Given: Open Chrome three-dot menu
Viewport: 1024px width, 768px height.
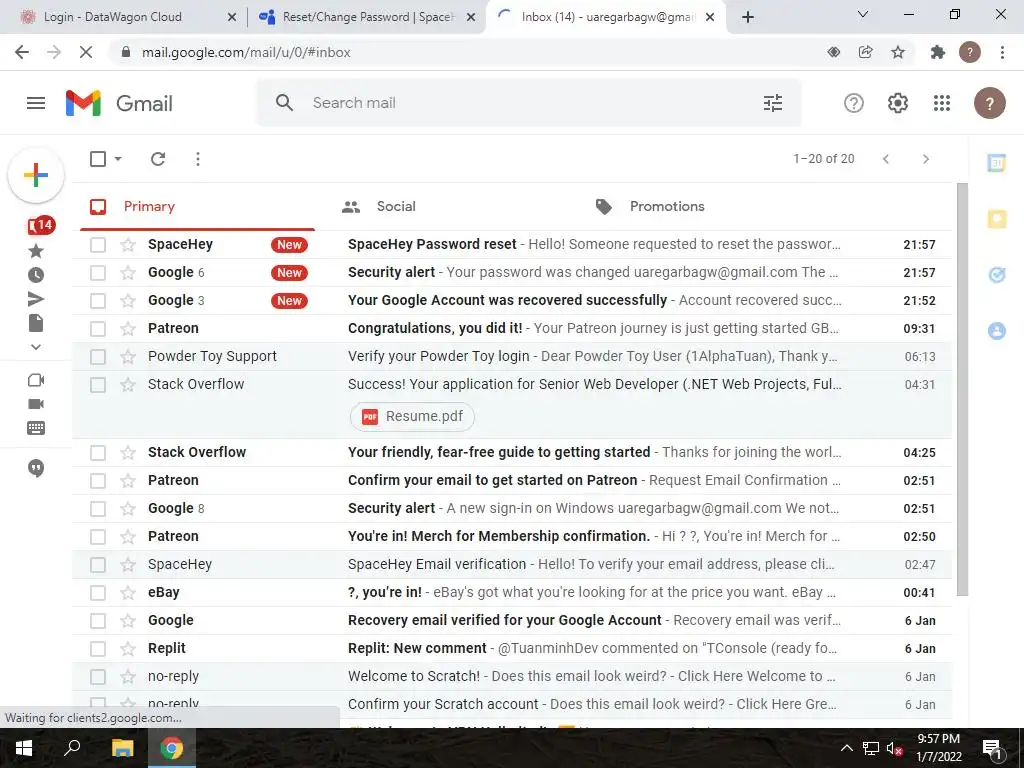Looking at the screenshot, I should [1002, 52].
